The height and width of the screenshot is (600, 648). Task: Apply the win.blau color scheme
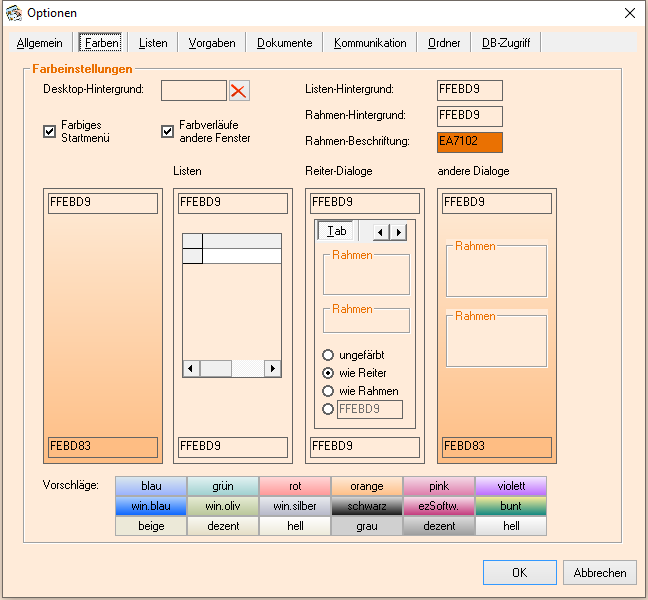pyautogui.click(x=151, y=506)
